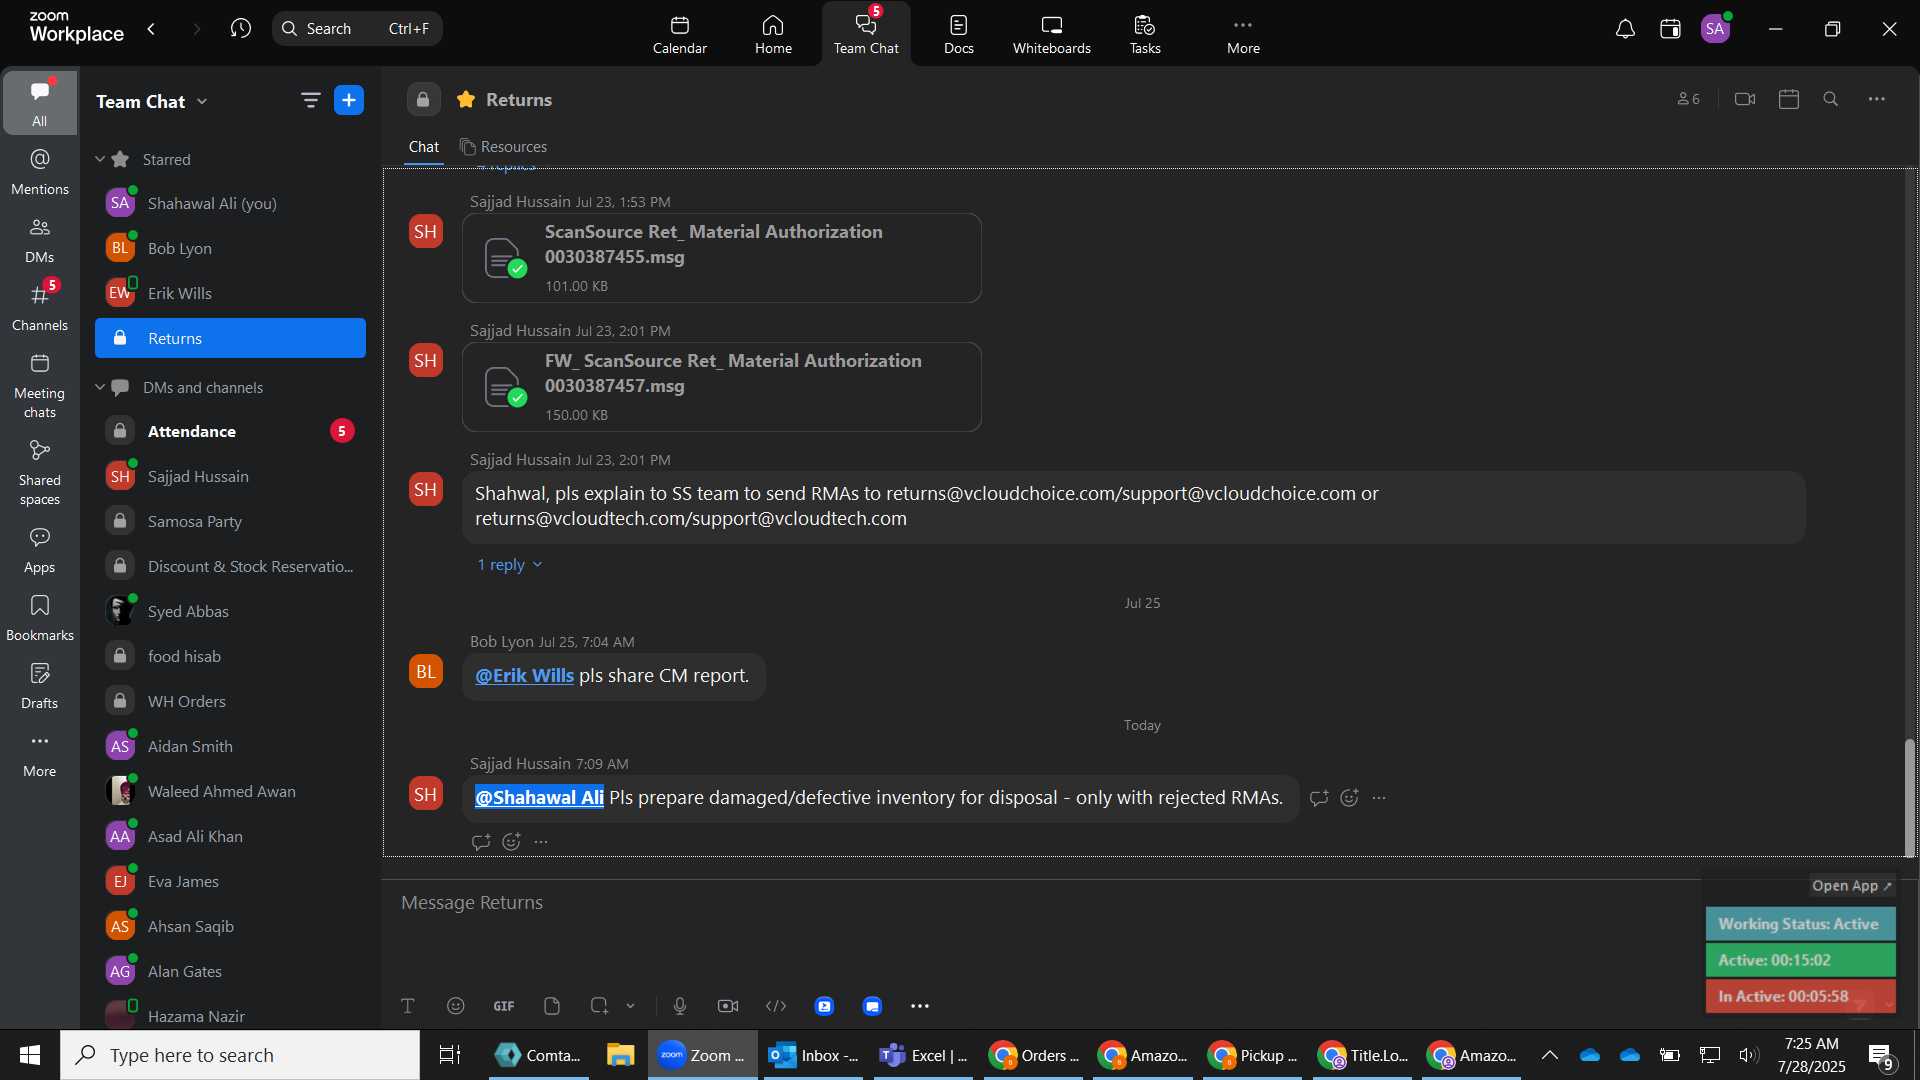Open the Attendance channel
The image size is (1920, 1080).
[x=230, y=431]
